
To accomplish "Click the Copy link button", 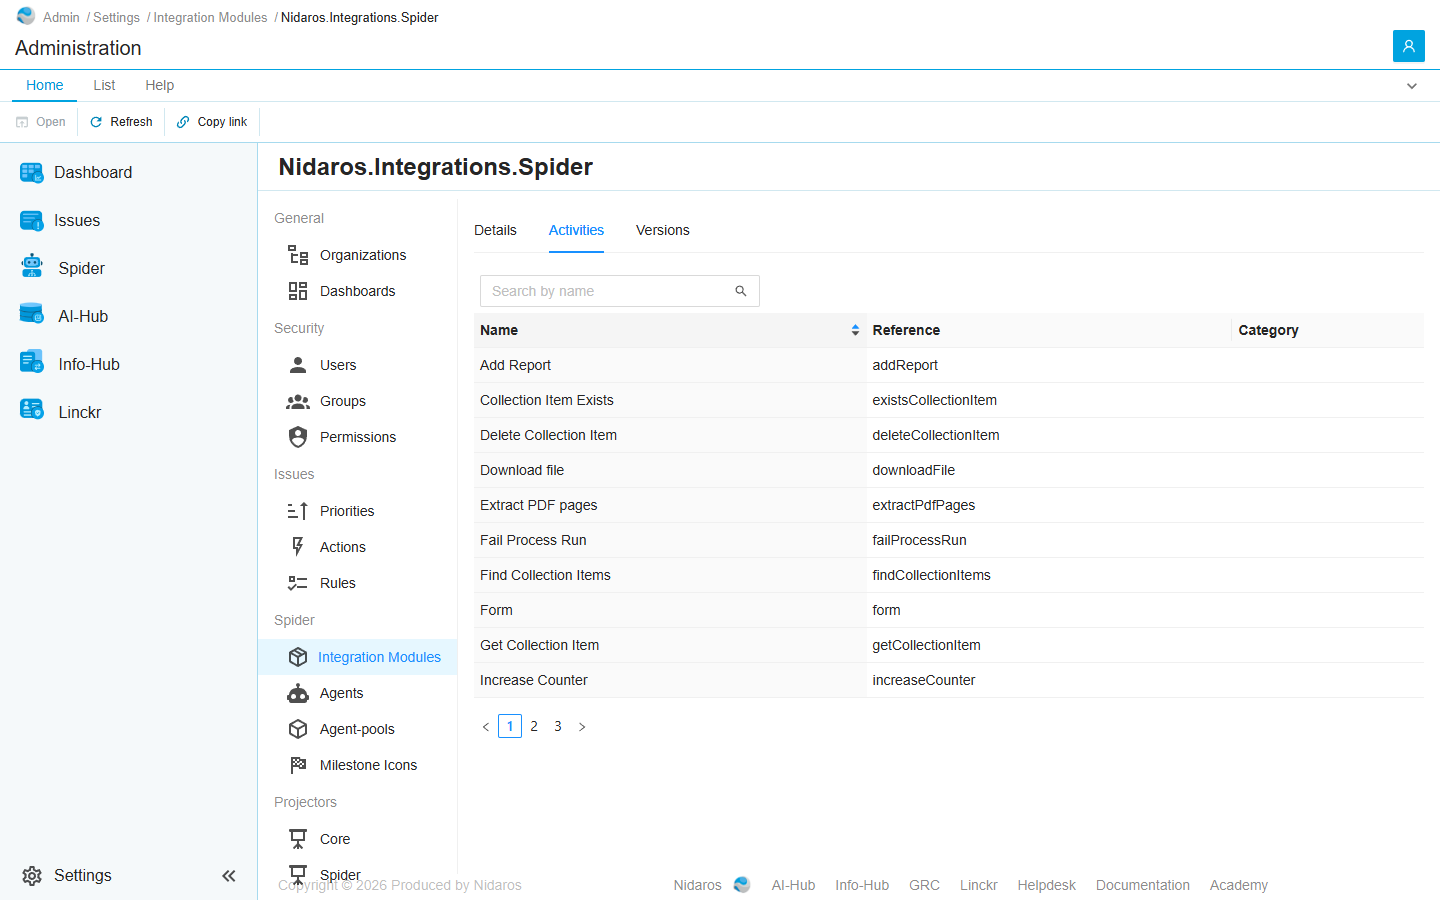I will 212,122.
